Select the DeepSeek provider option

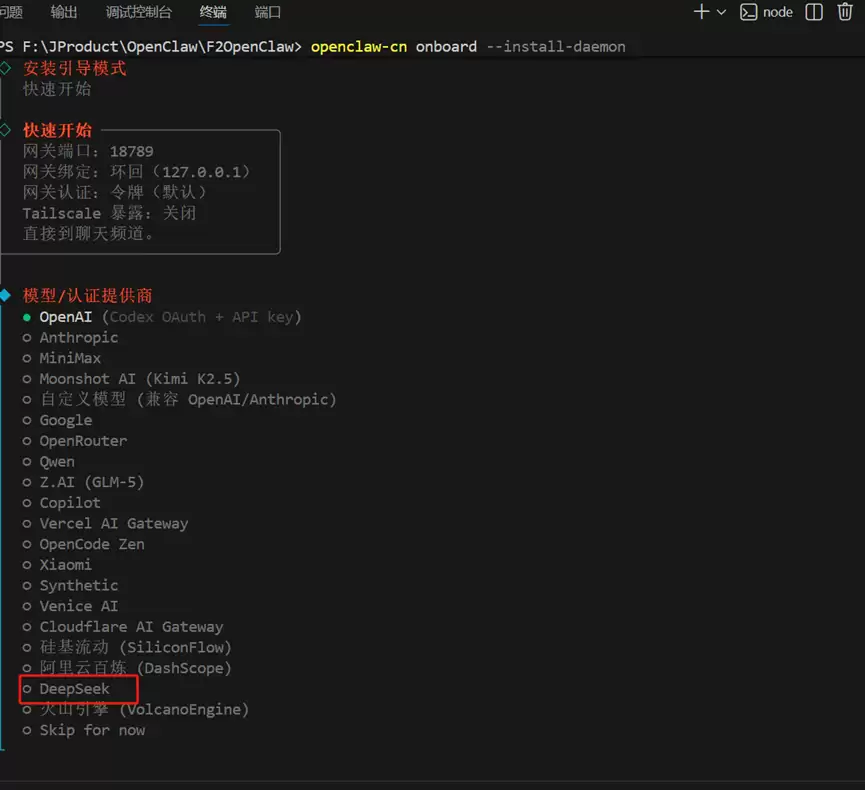coord(74,689)
